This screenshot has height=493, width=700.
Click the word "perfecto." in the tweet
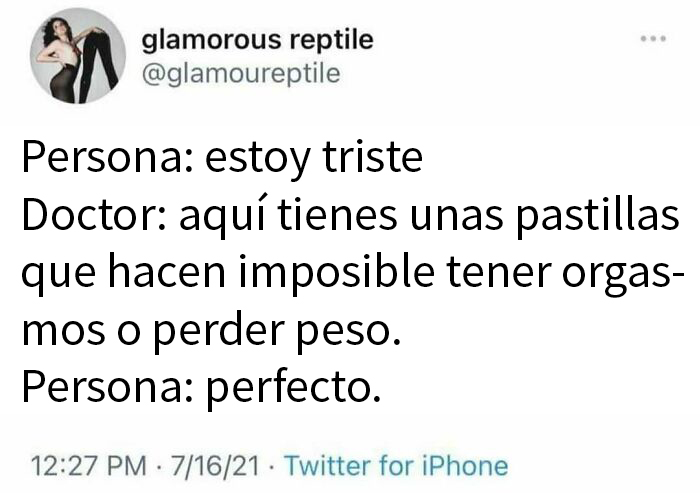coord(294,385)
